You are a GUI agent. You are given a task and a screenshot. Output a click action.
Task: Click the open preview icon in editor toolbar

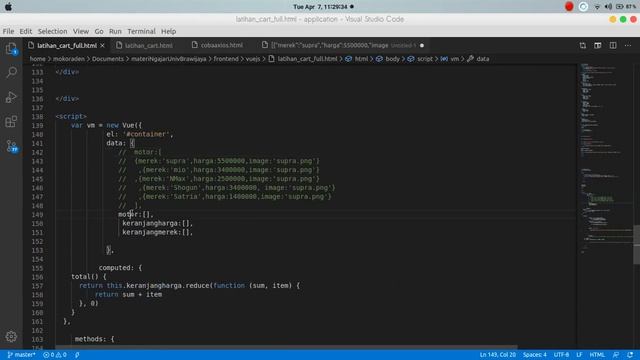coord(598,45)
